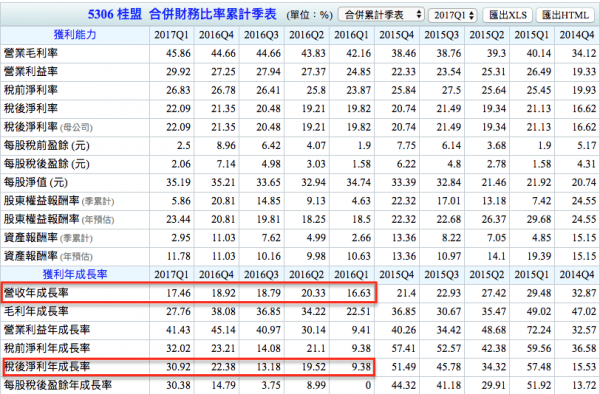Select the 營業毛利率 row label
Viewport: 600px width, 394px height.
point(31,53)
